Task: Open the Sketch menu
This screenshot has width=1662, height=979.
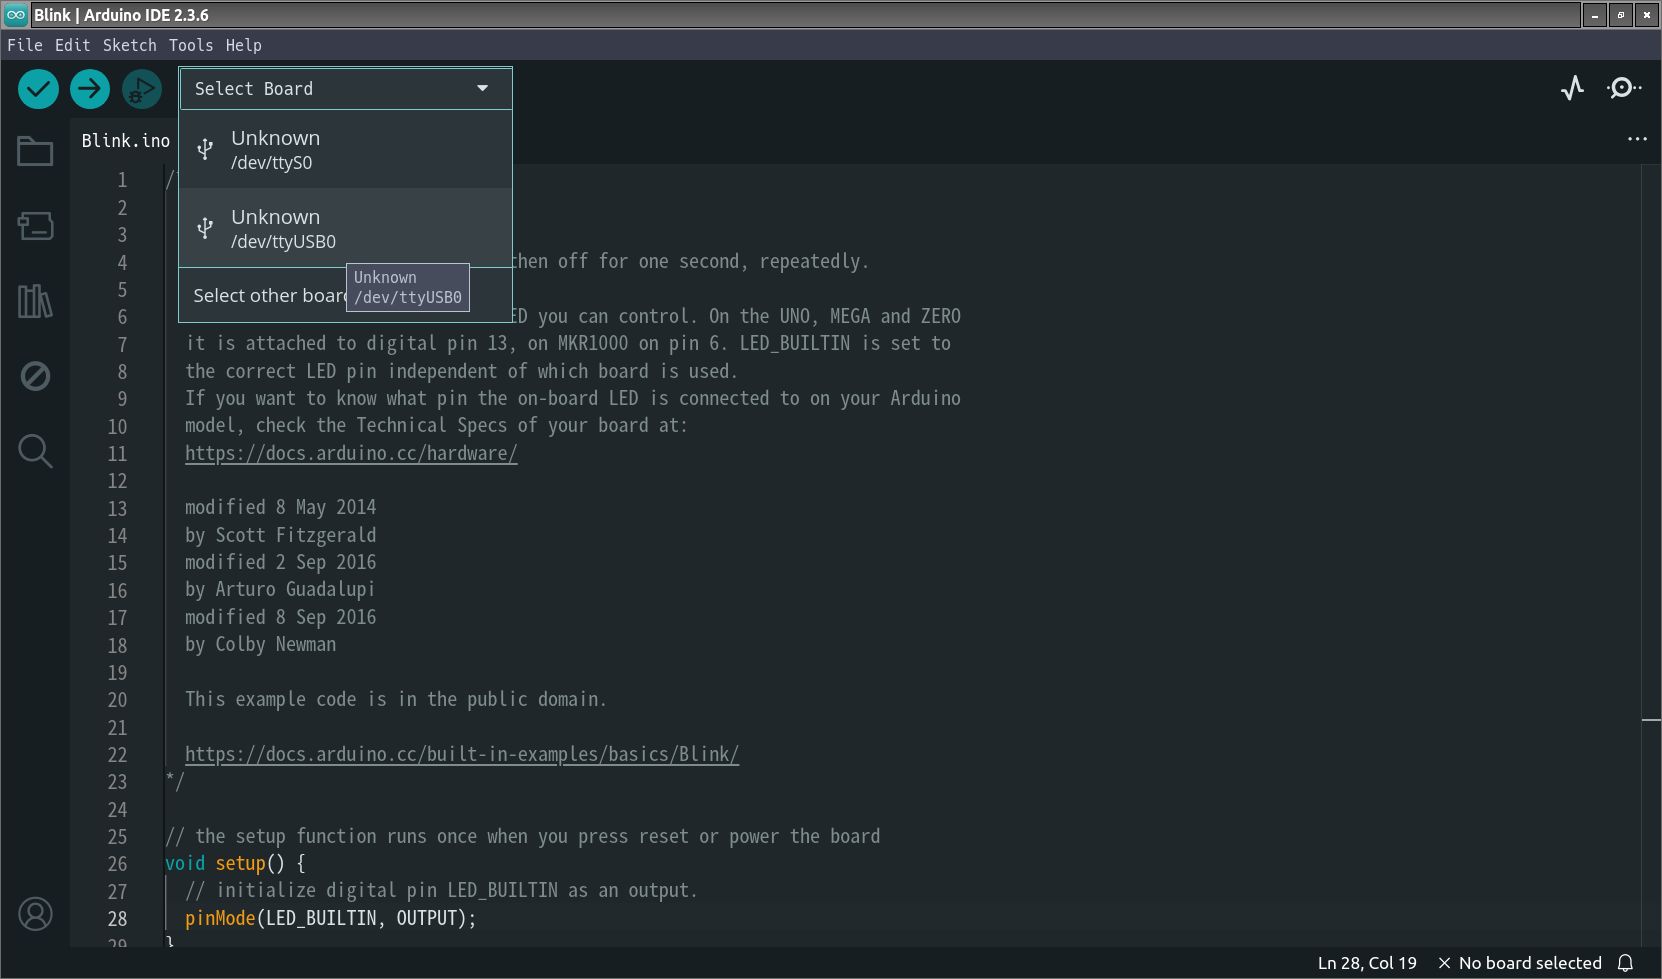Action: click(129, 45)
